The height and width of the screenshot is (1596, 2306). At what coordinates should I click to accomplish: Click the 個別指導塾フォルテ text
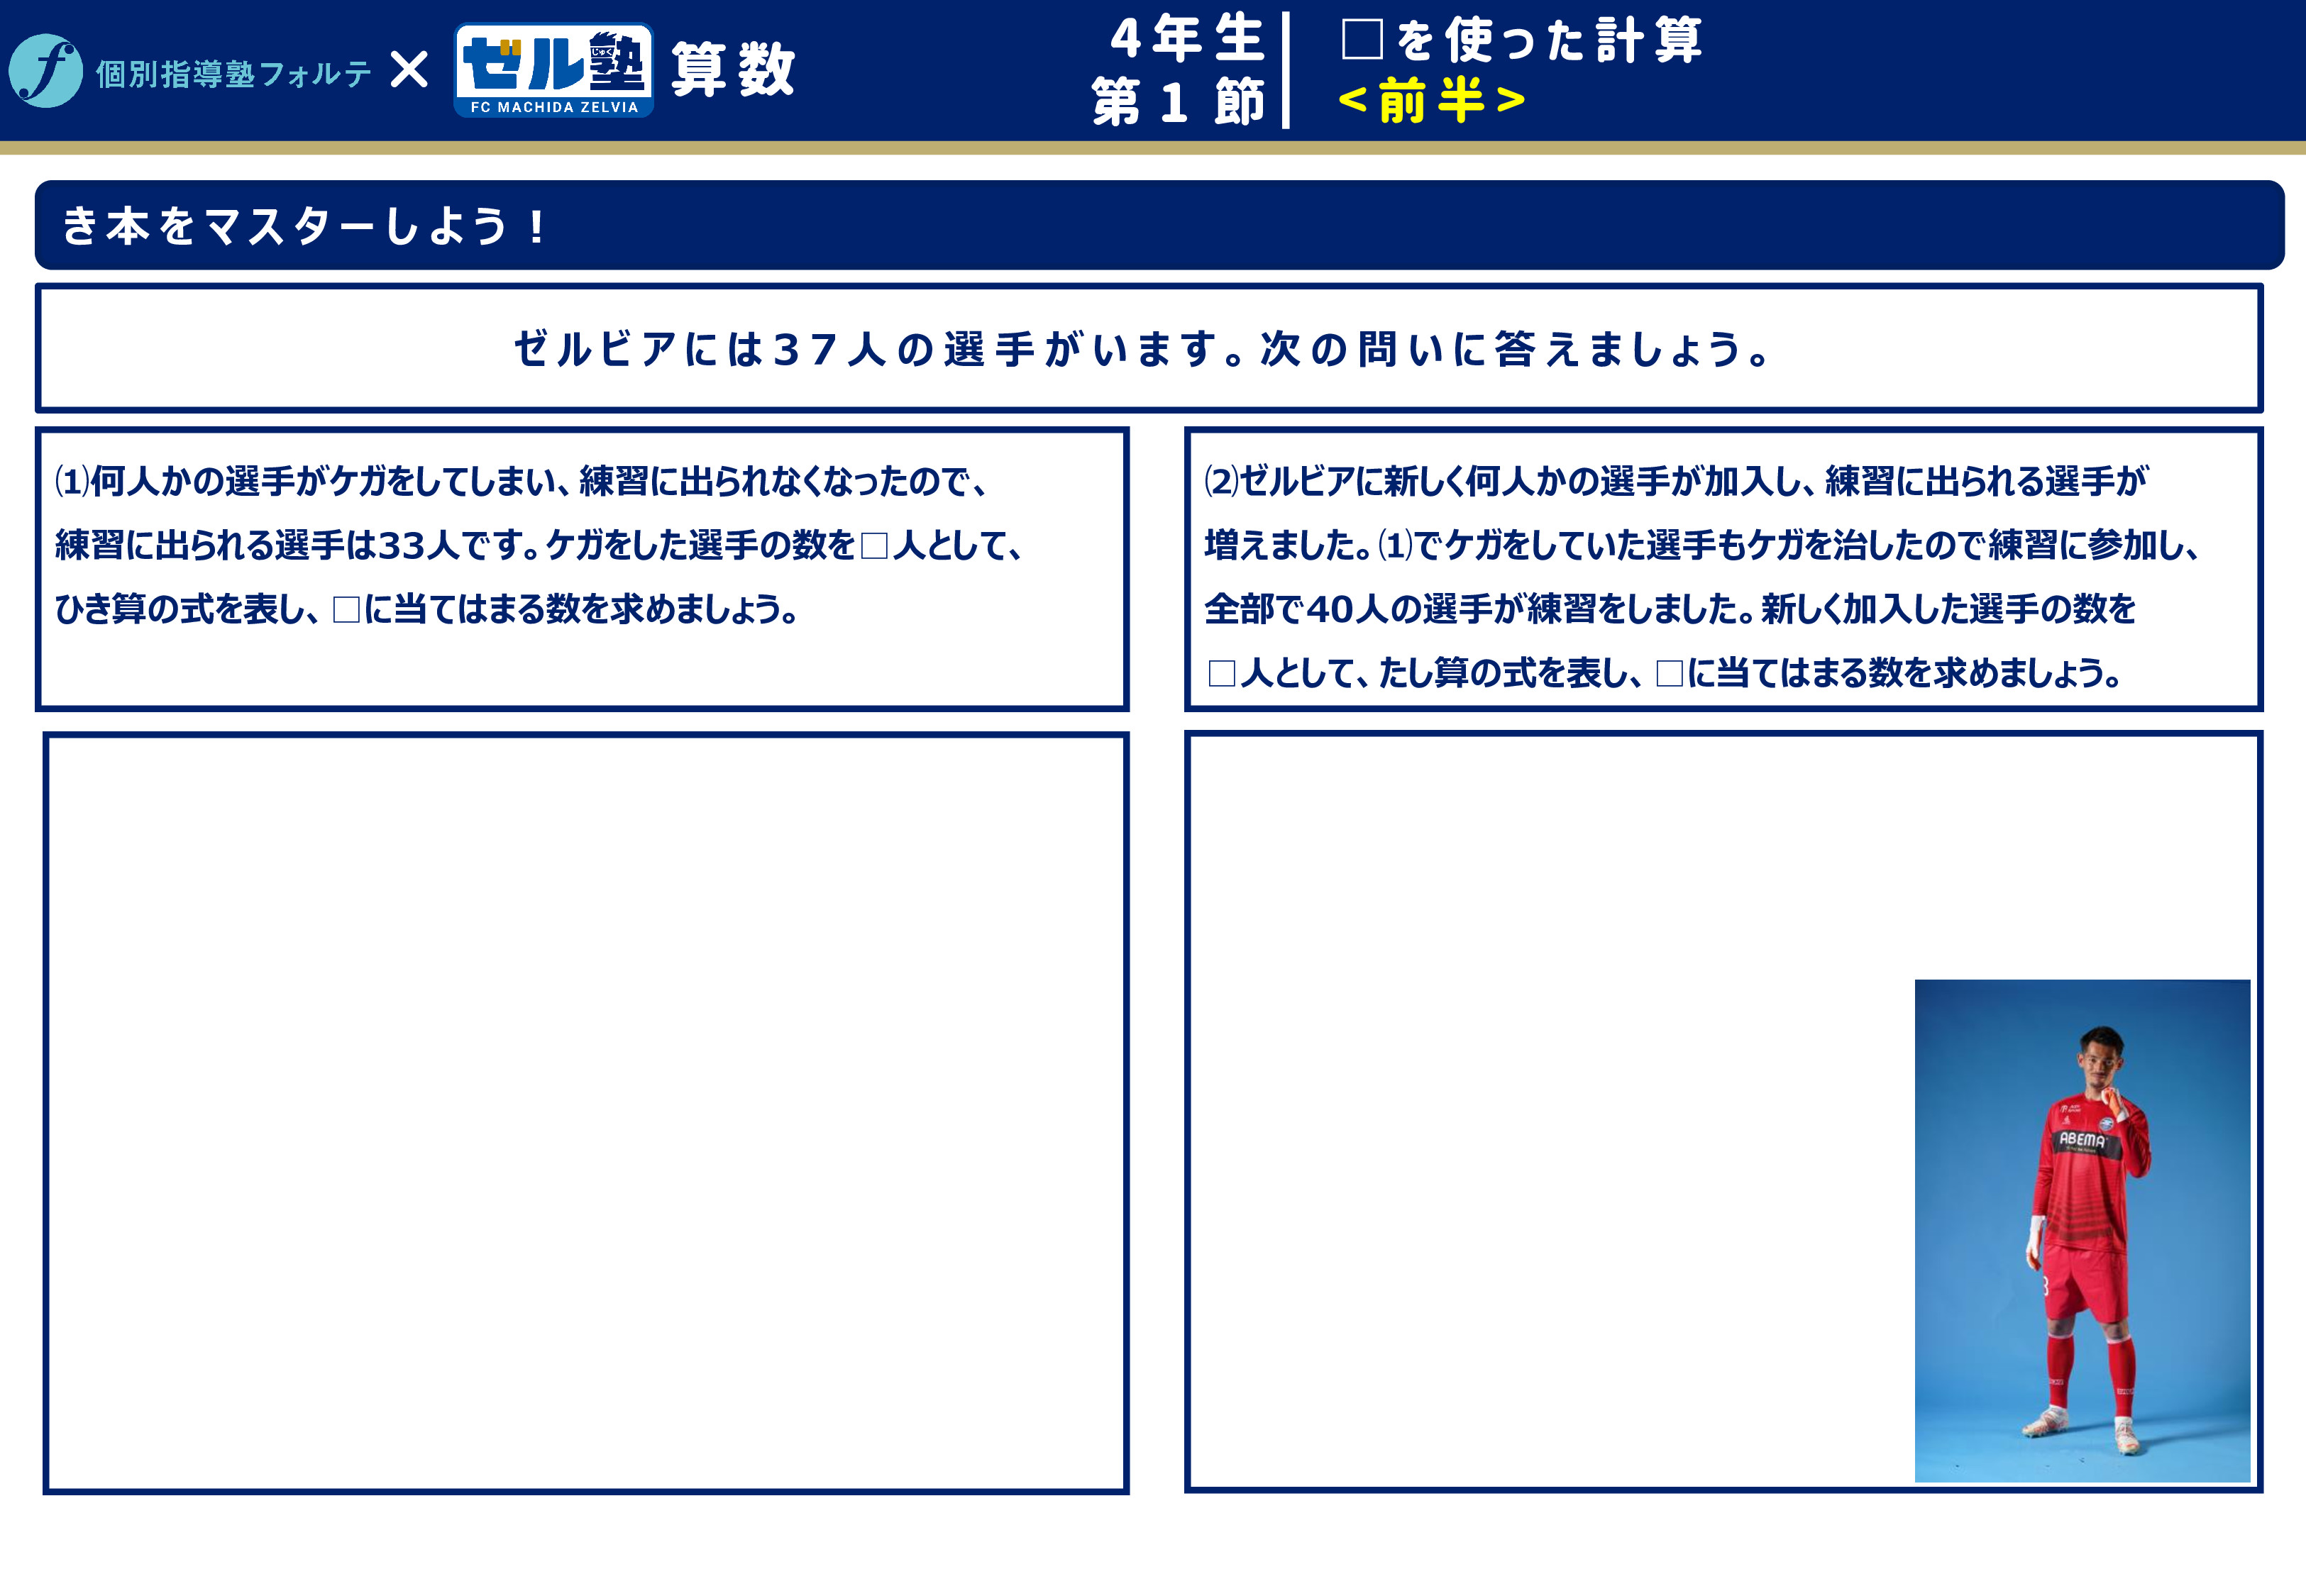coord(234,74)
